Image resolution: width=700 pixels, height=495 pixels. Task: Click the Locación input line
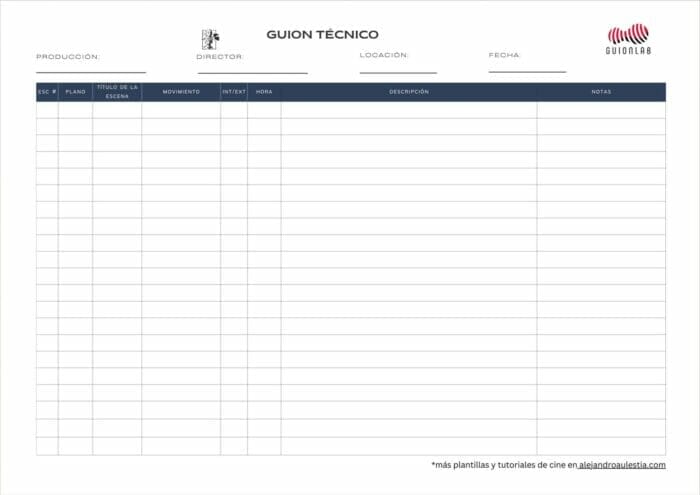(x=398, y=72)
